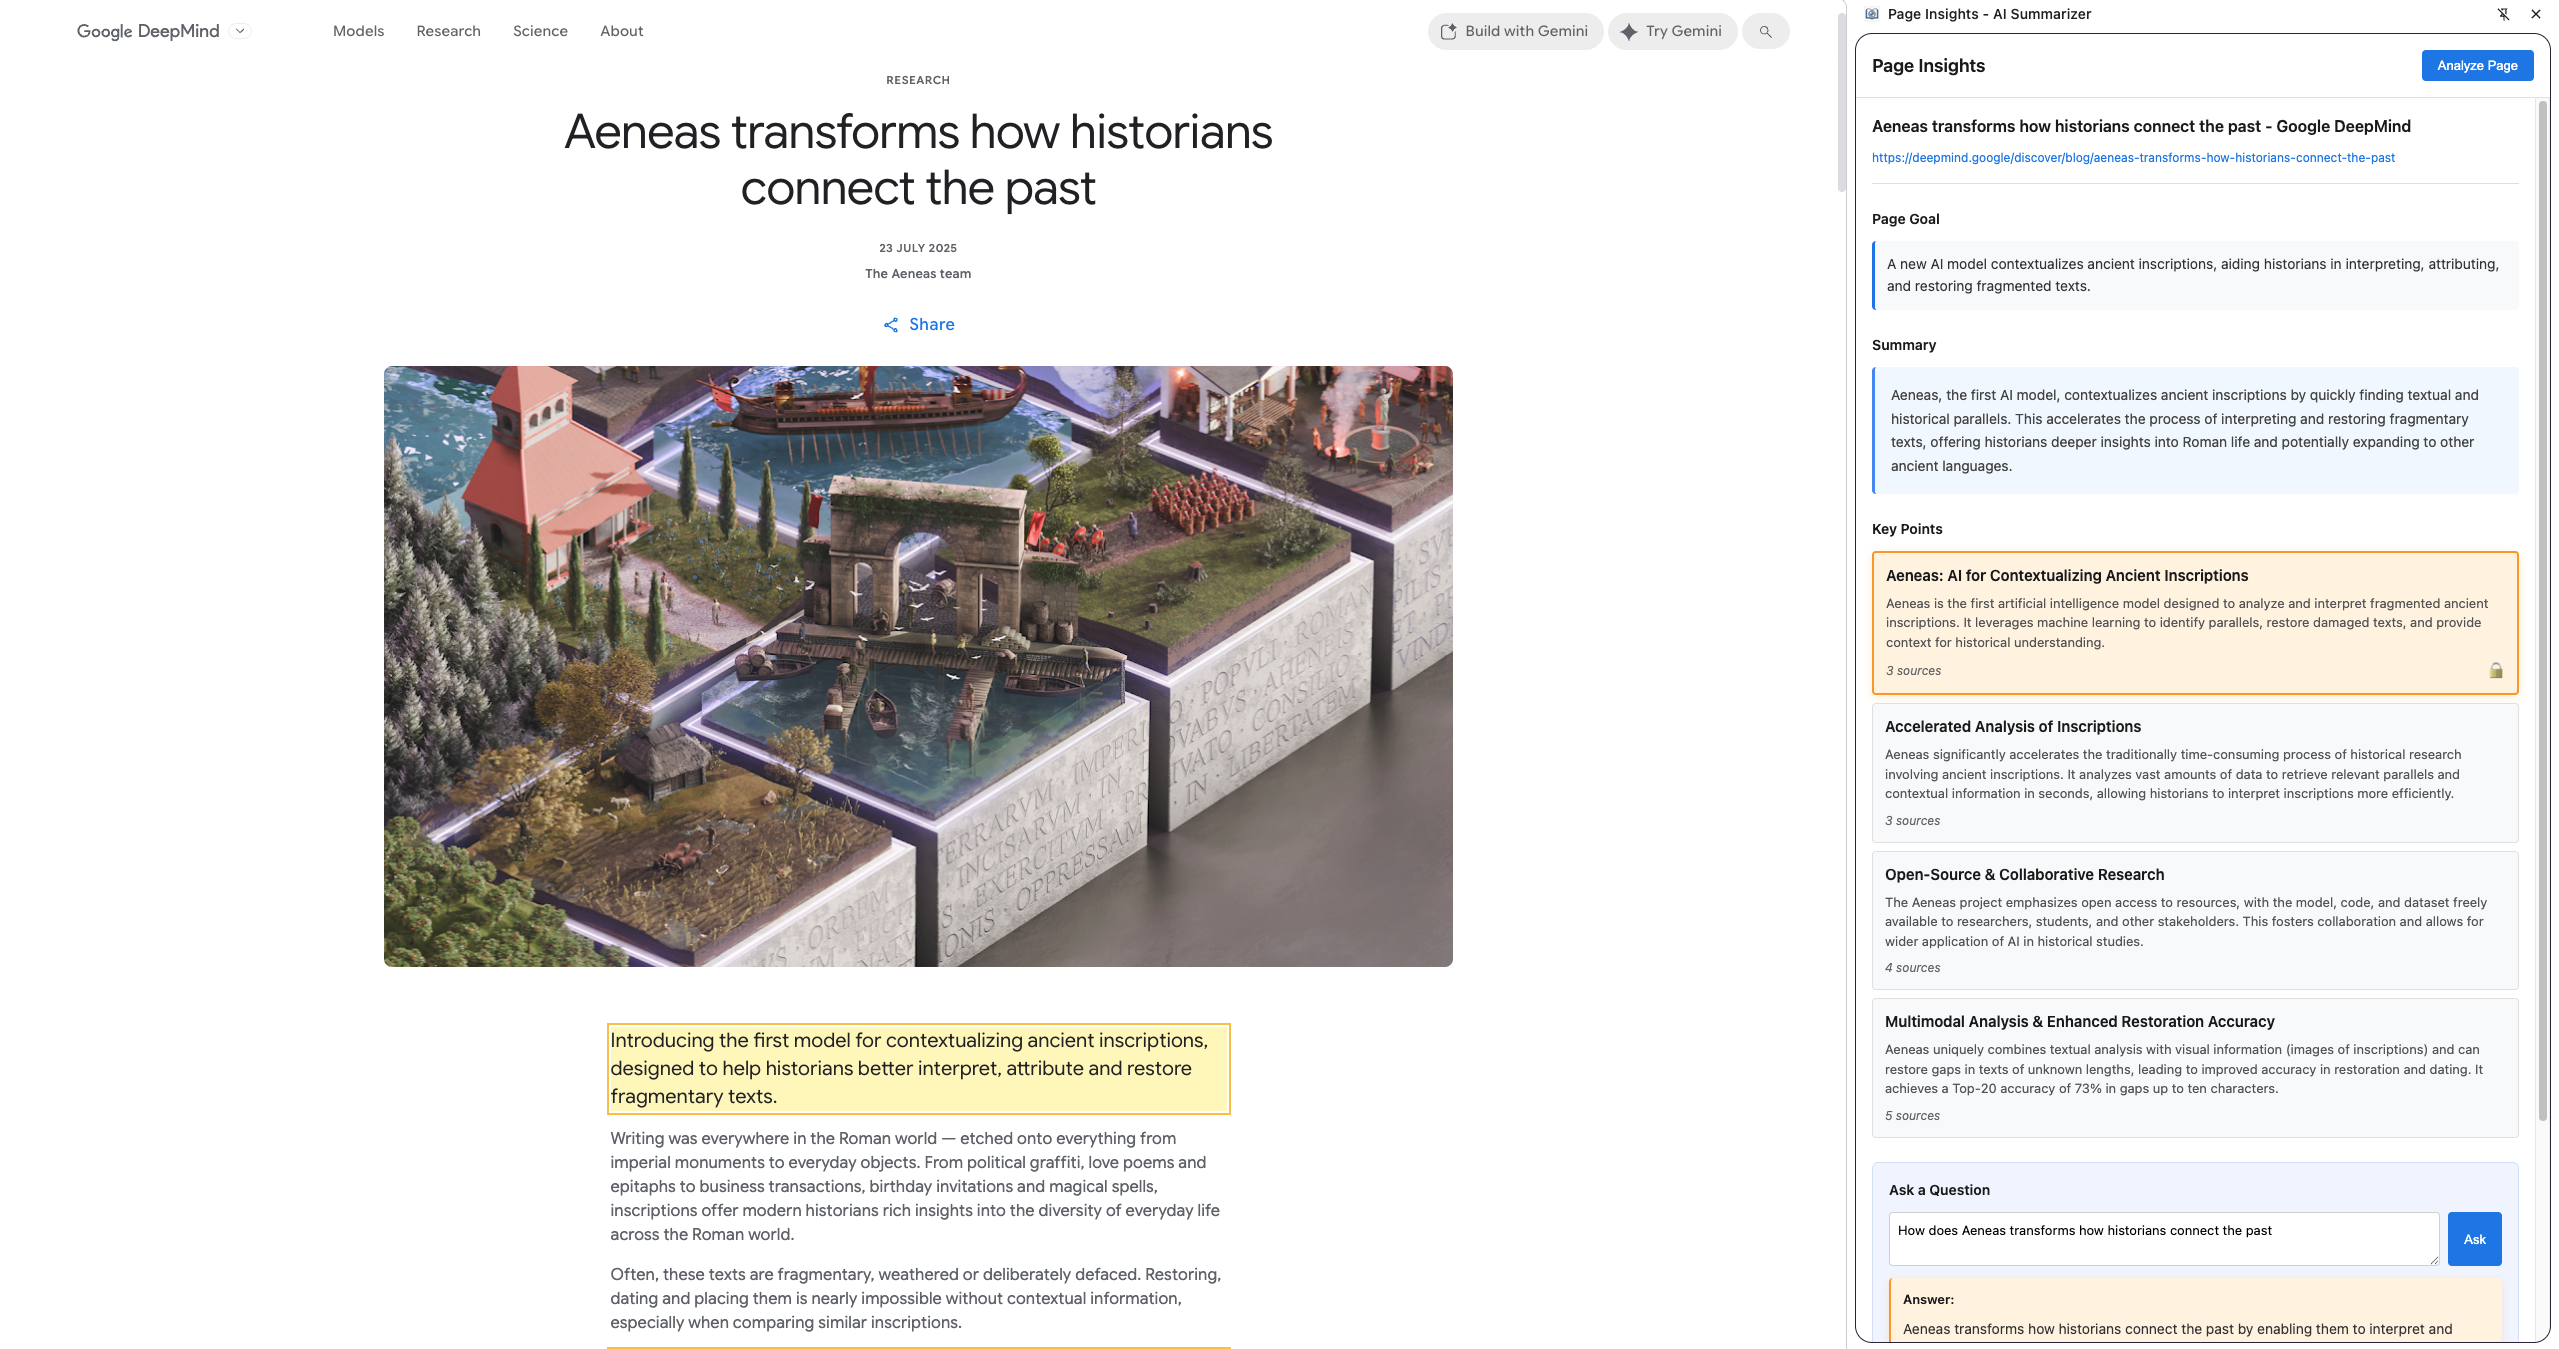Click the Page Insights extension icon
This screenshot has width=2559, height=1349.
[x=1872, y=14]
